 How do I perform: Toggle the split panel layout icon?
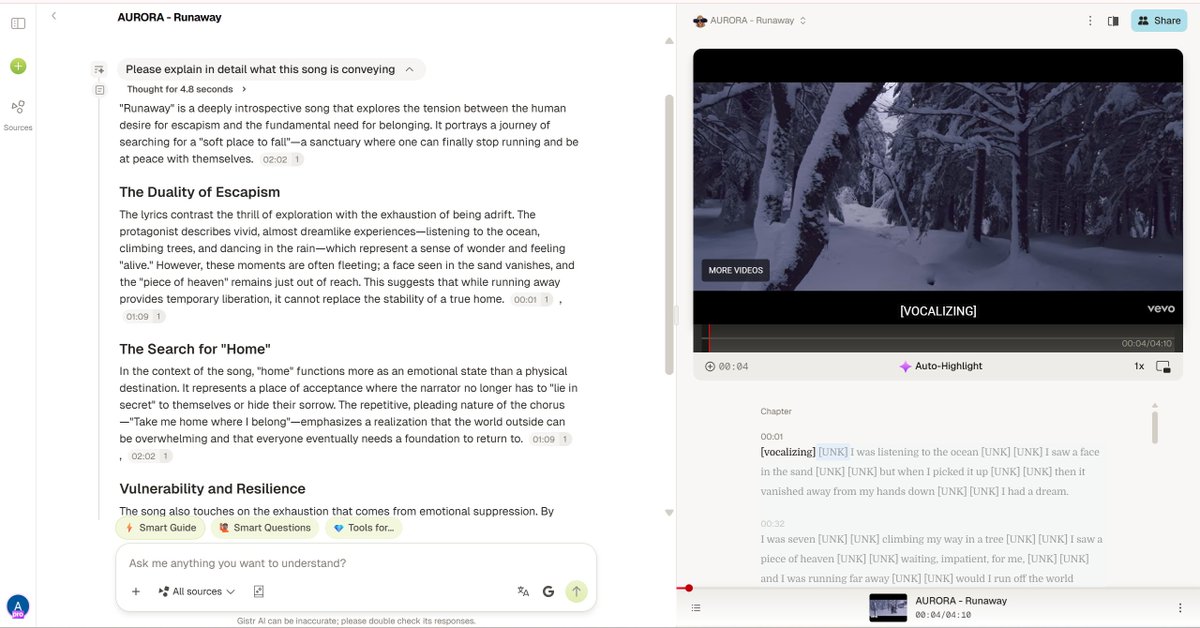point(1113,20)
